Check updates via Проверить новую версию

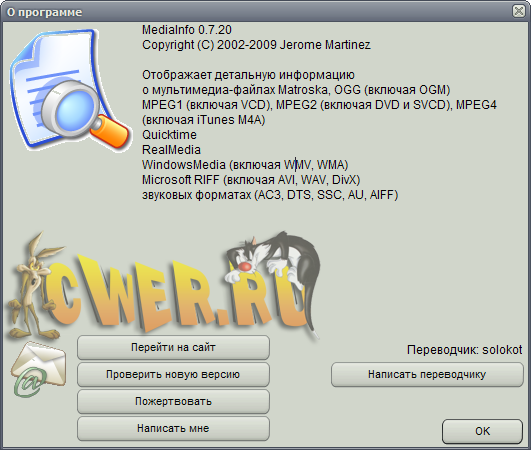(173, 374)
